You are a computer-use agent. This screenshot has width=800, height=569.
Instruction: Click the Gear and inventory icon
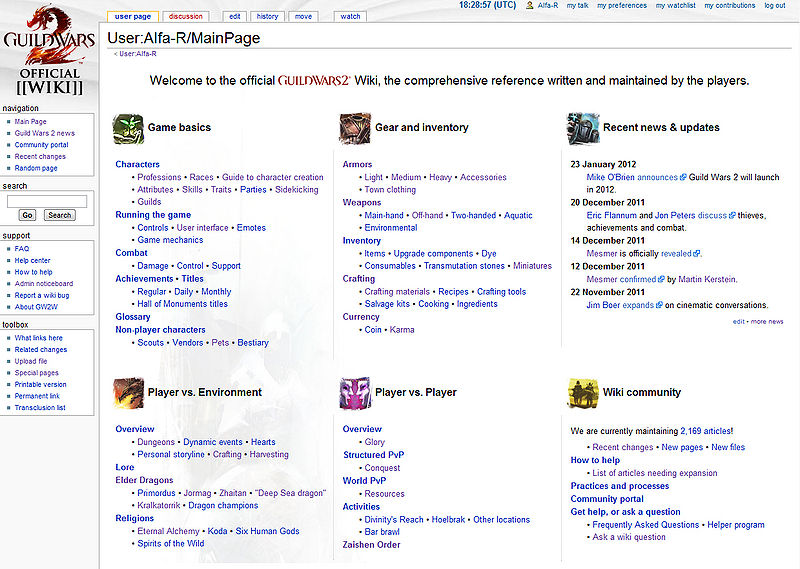coord(355,129)
